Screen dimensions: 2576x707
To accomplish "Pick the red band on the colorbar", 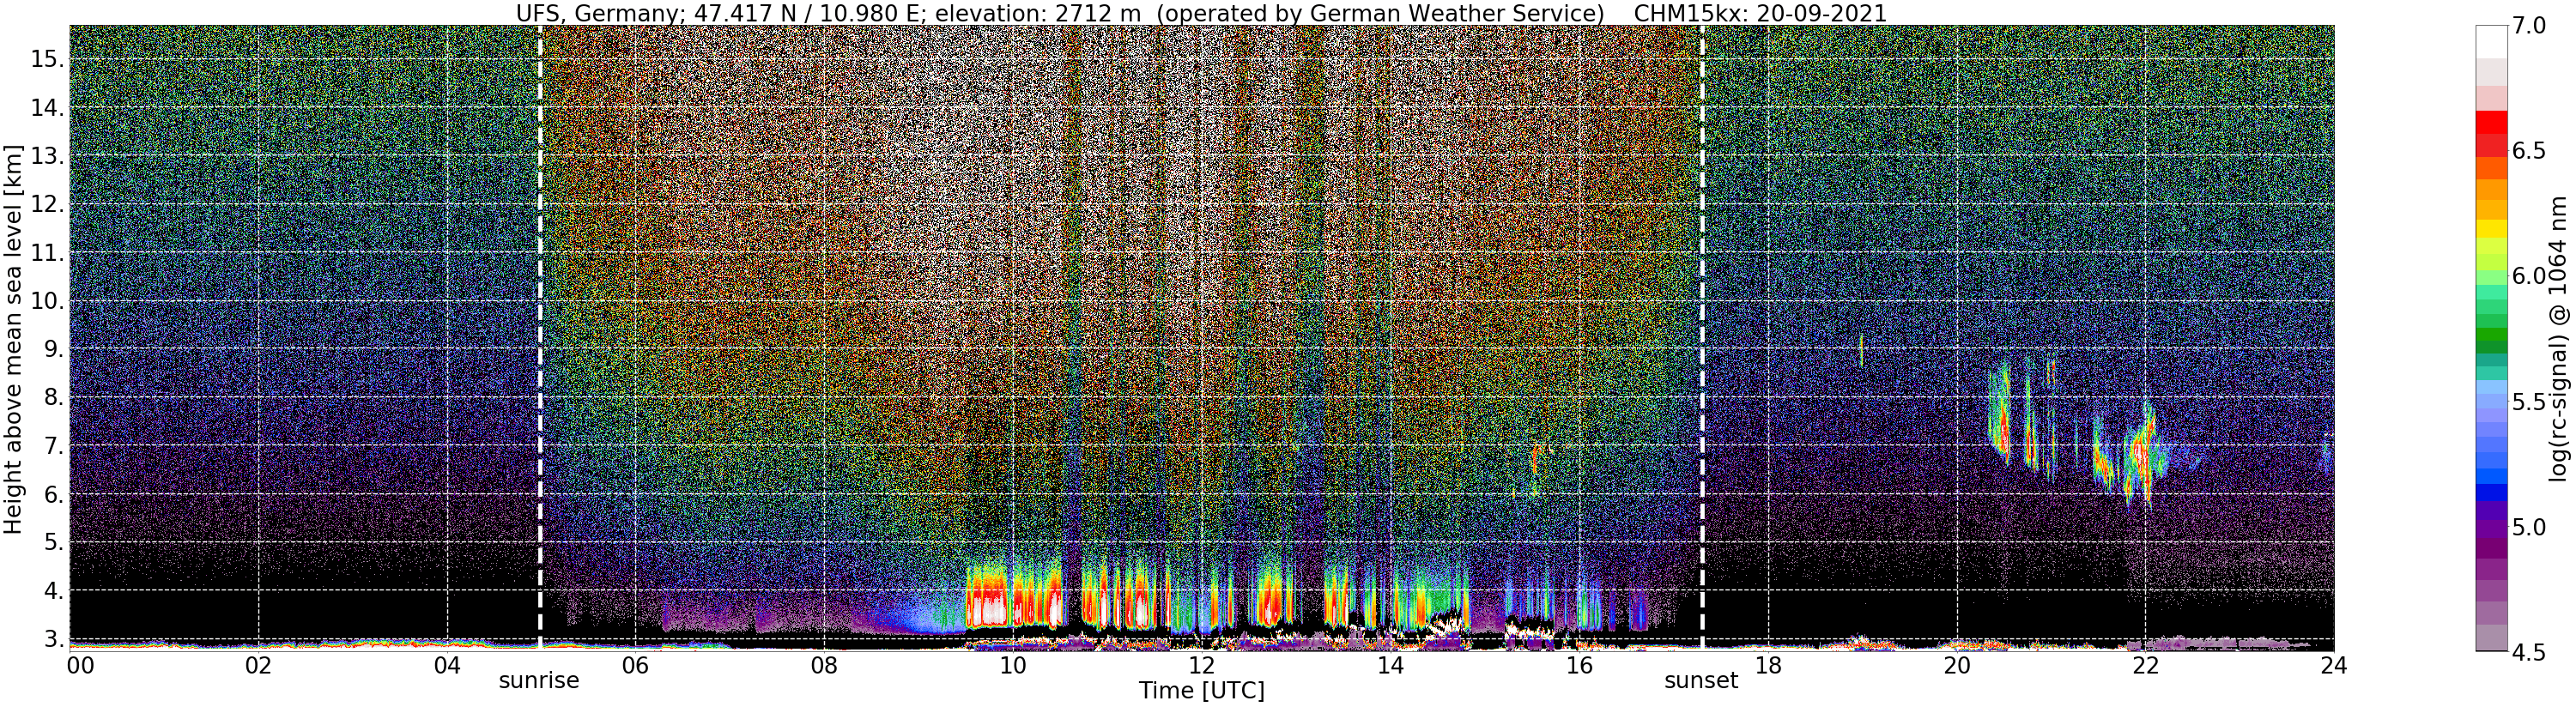I will (2491, 122).
